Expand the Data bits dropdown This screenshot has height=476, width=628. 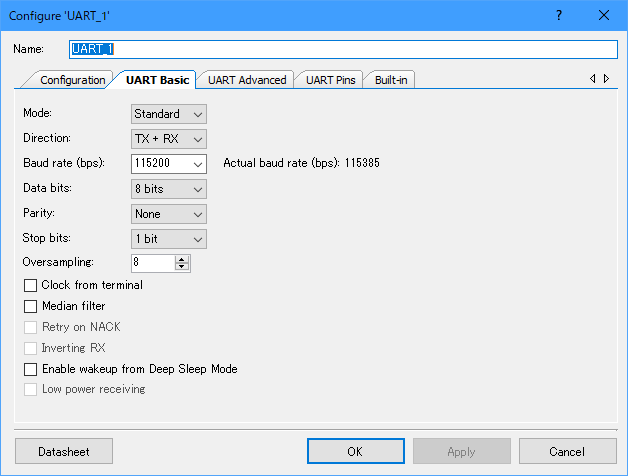coord(168,188)
